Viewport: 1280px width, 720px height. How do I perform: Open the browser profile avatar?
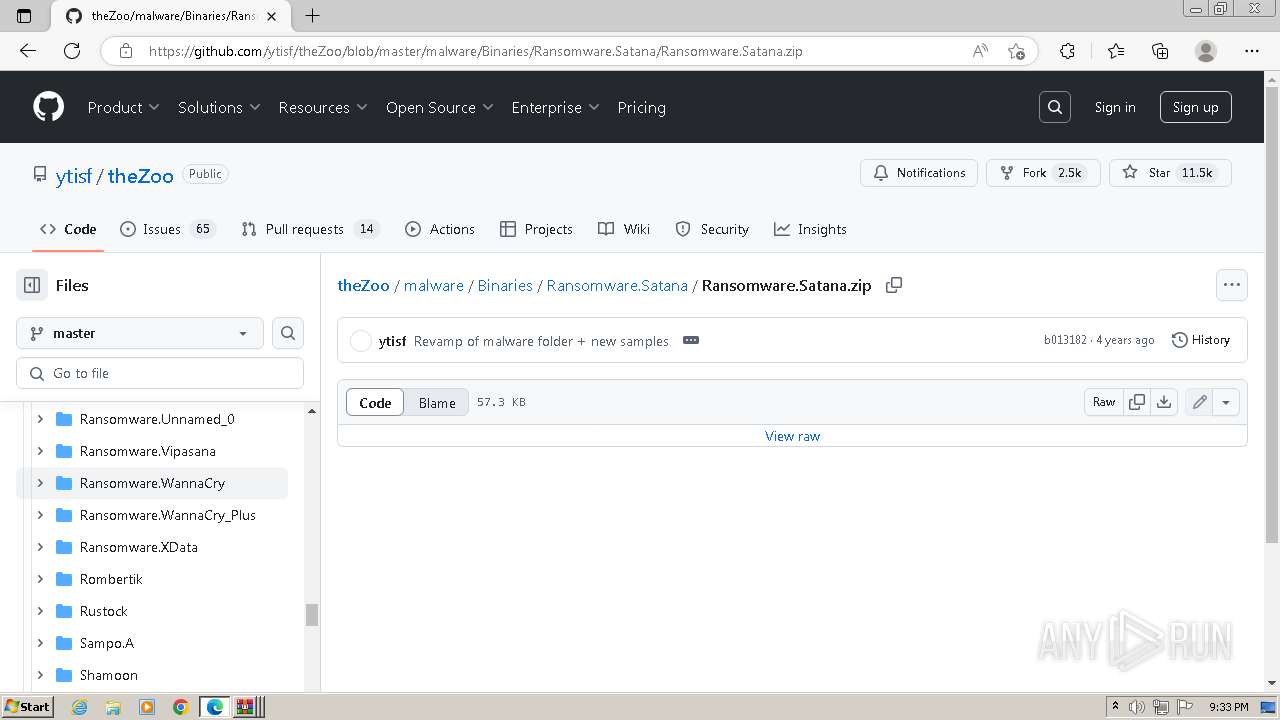click(1206, 51)
